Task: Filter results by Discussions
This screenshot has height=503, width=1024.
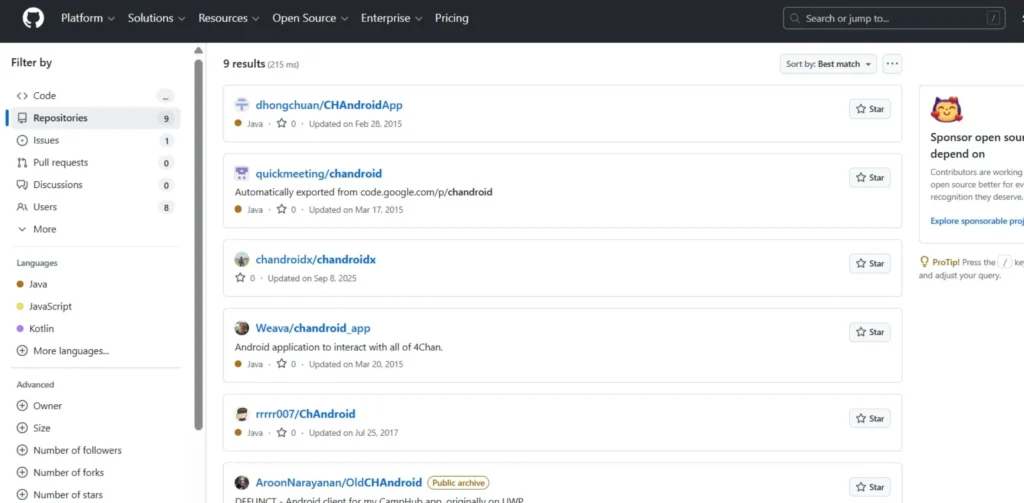Action: click(95, 185)
